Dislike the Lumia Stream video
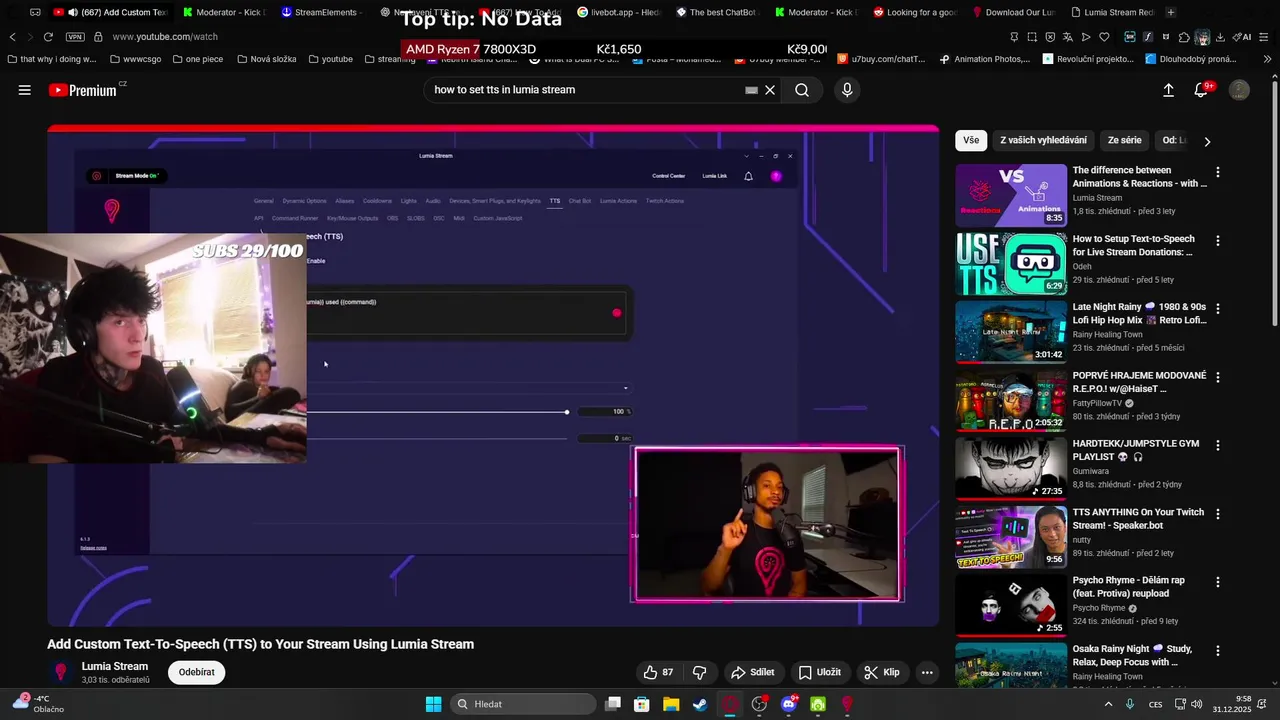 [700, 672]
